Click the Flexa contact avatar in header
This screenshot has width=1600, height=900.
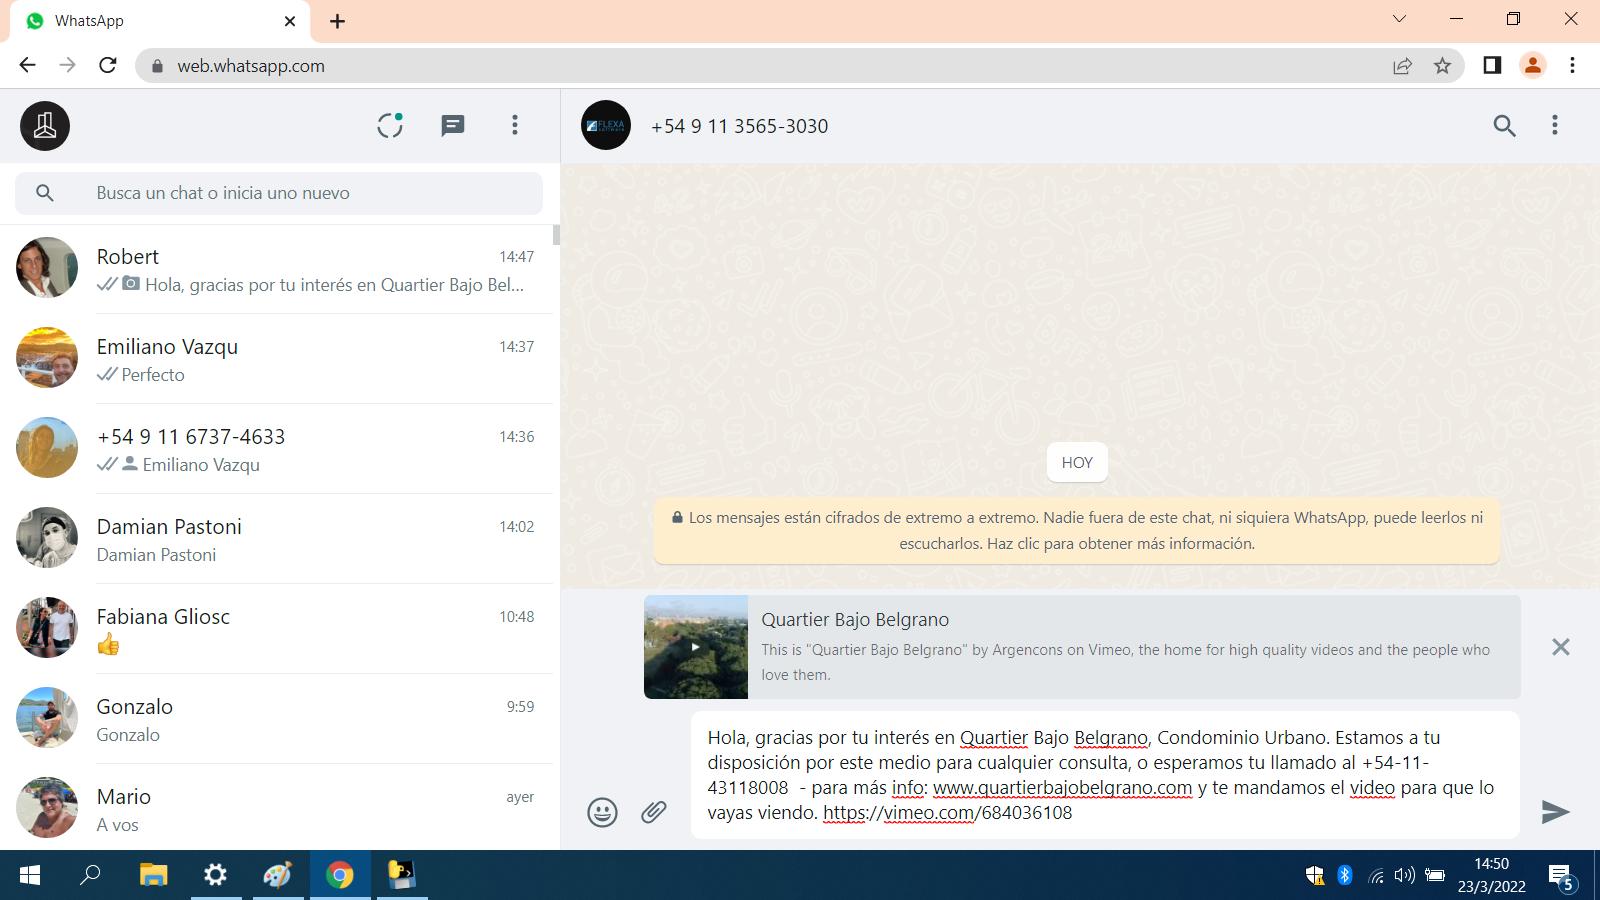(606, 126)
